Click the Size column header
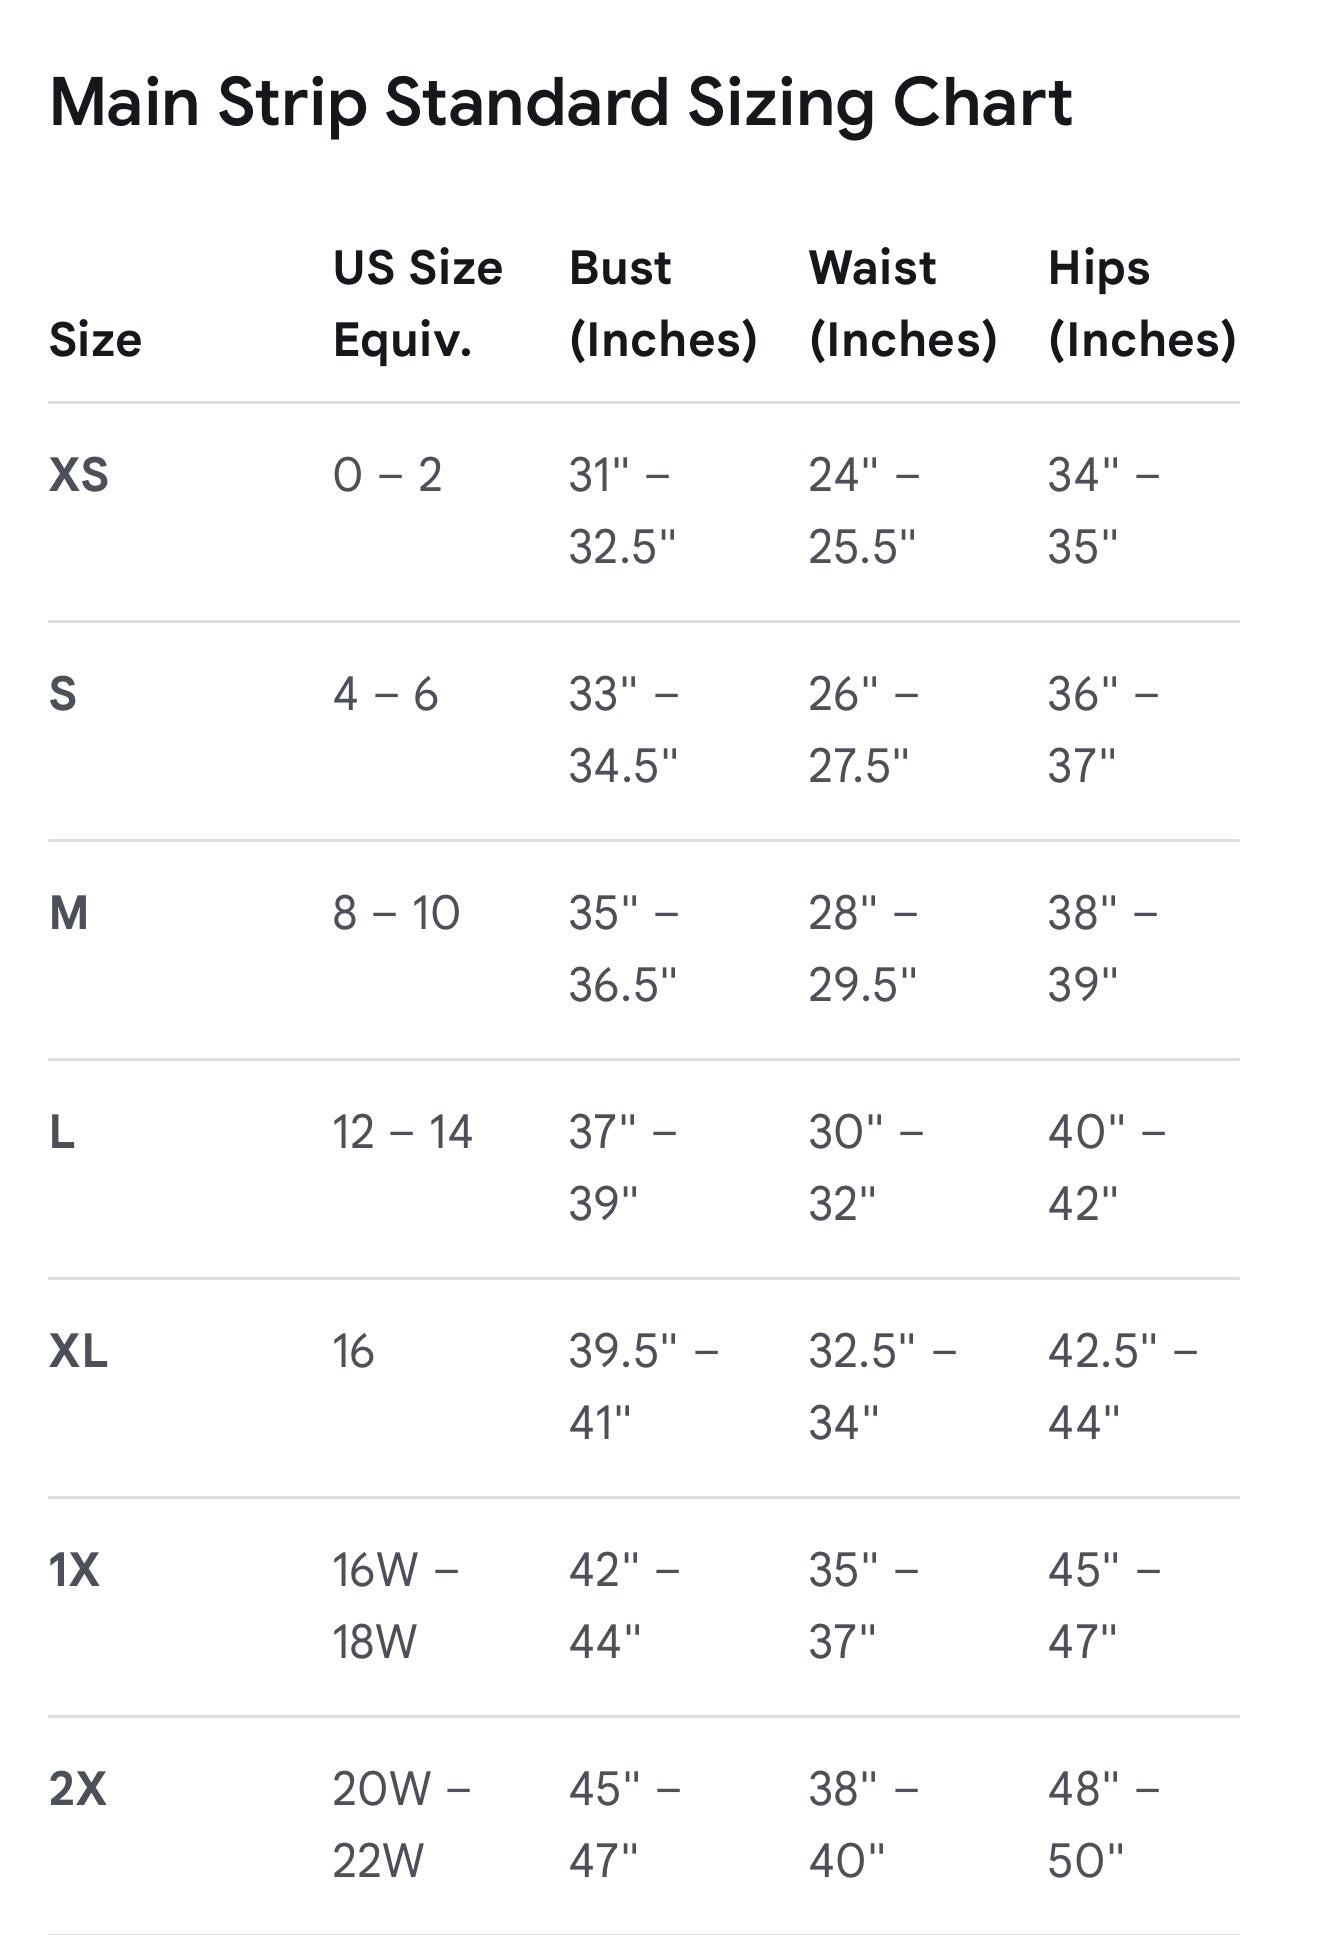Image resolution: width=1320 pixels, height=1935 pixels. [x=95, y=340]
